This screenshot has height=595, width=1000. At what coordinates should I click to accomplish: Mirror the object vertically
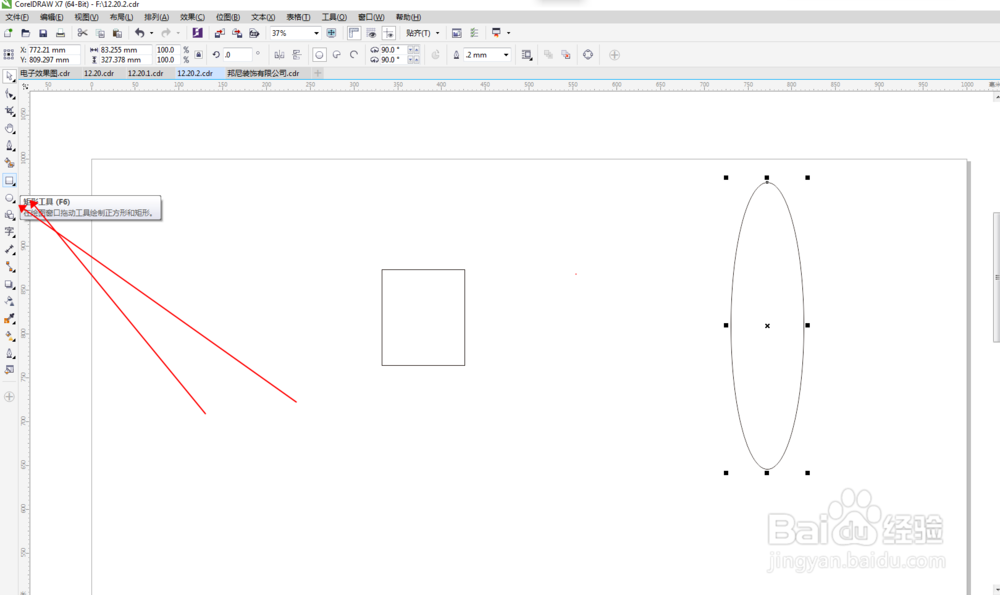click(297, 55)
